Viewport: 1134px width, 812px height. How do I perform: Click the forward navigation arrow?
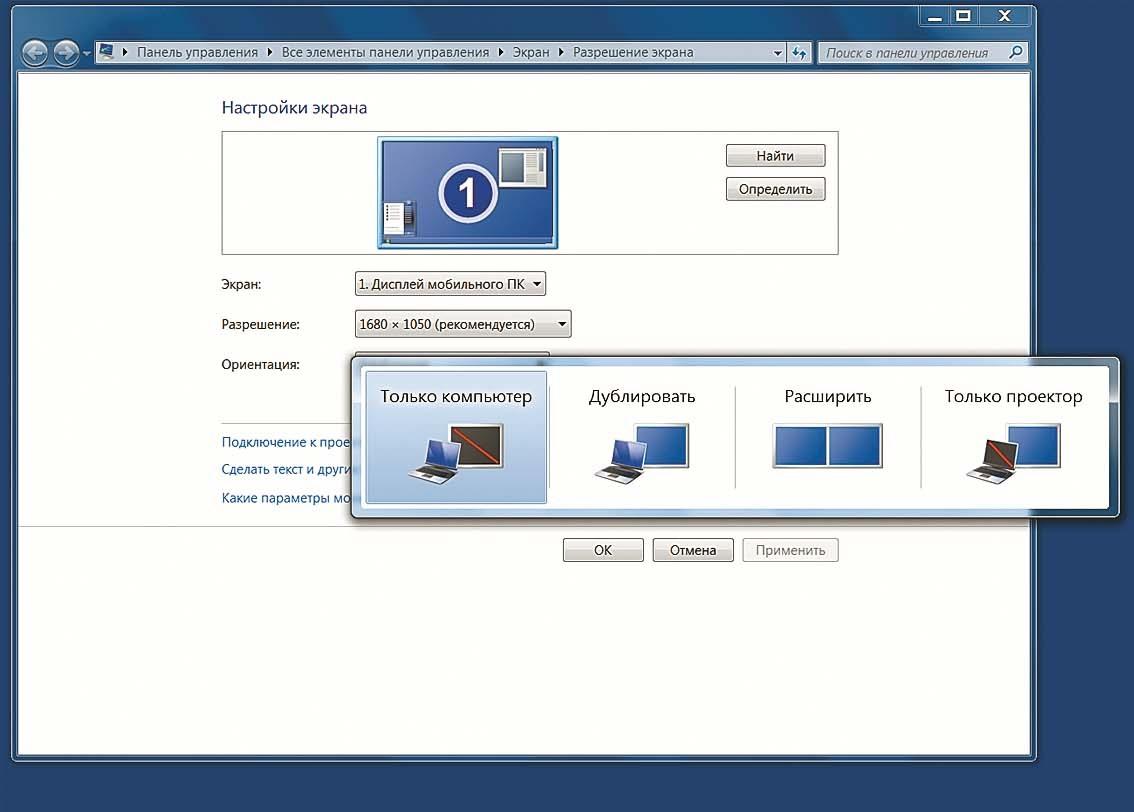coord(66,53)
